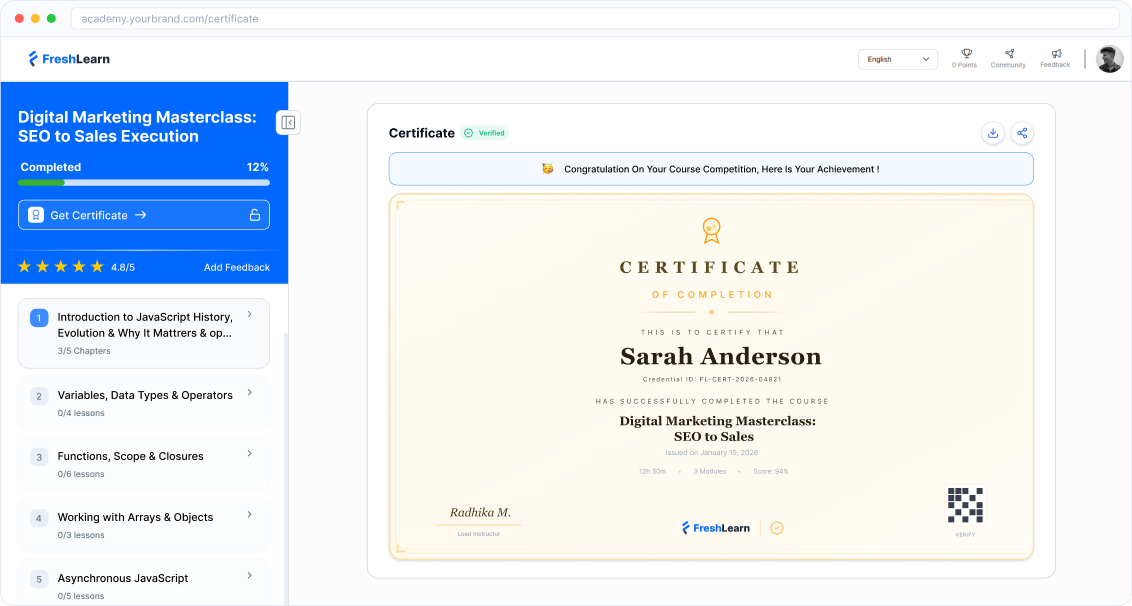Share the certificate via the share icon
Image resolution: width=1132 pixels, height=606 pixels.
[x=1022, y=132]
